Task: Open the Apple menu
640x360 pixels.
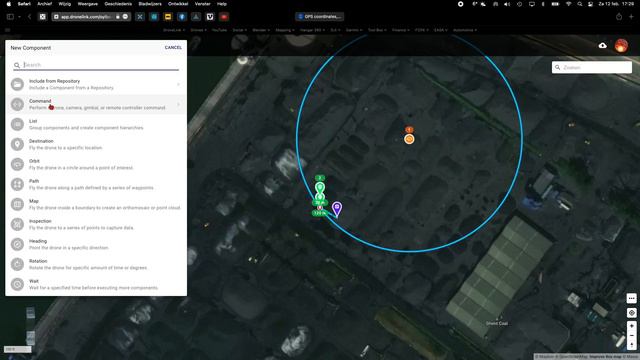Action: [x=9, y=4]
